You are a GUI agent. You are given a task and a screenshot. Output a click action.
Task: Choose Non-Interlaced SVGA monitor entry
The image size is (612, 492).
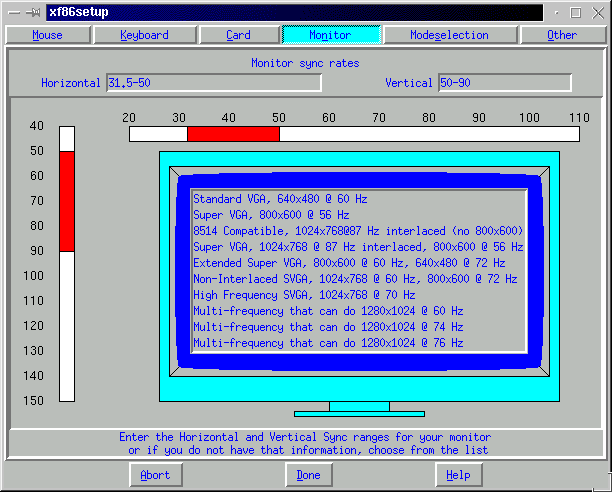coord(358,278)
